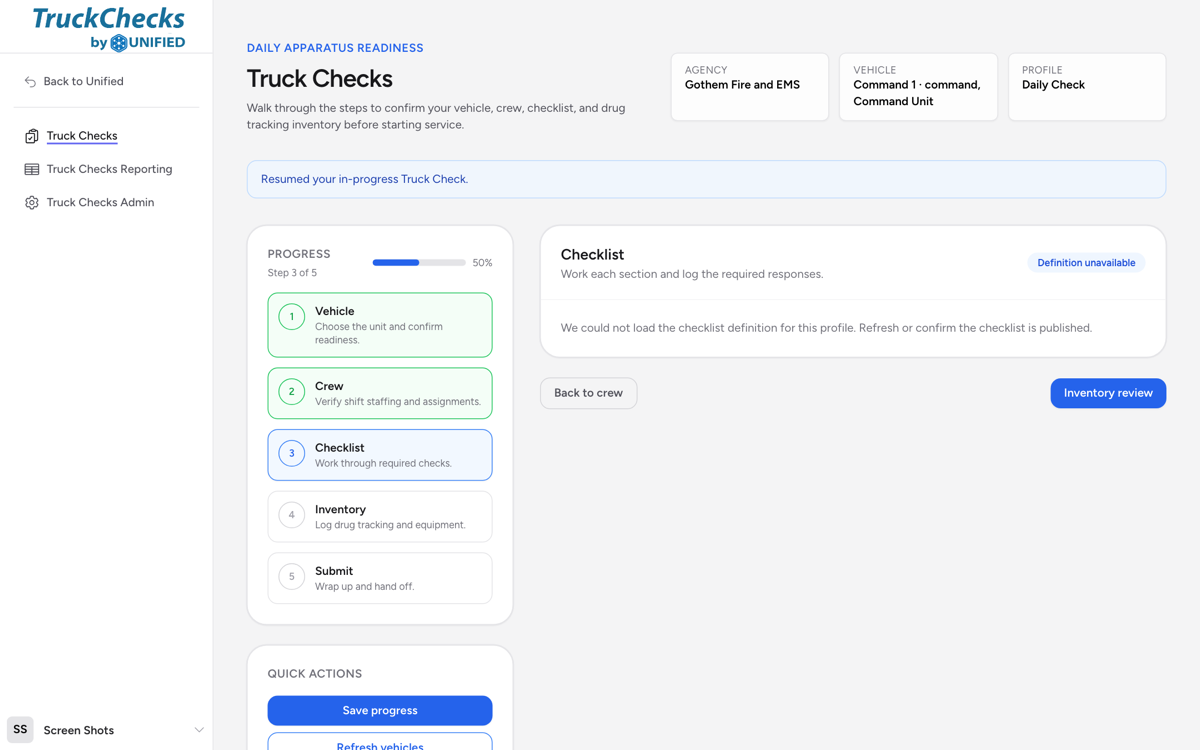
Task: Click the 'DAILY APPARATUS READINESS' heading
Action: [x=335, y=48]
